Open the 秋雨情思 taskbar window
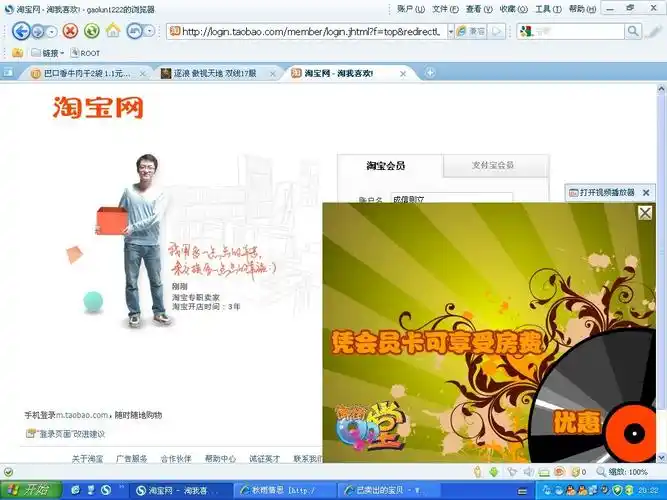The height and width of the screenshot is (500, 667). click(x=283, y=490)
